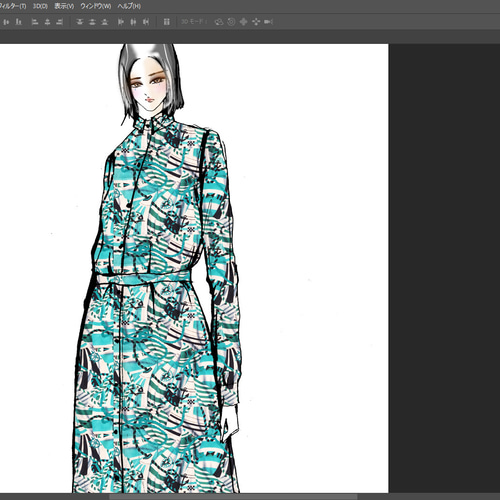
Task: Distribute layers by top edges
Action: tap(79, 22)
